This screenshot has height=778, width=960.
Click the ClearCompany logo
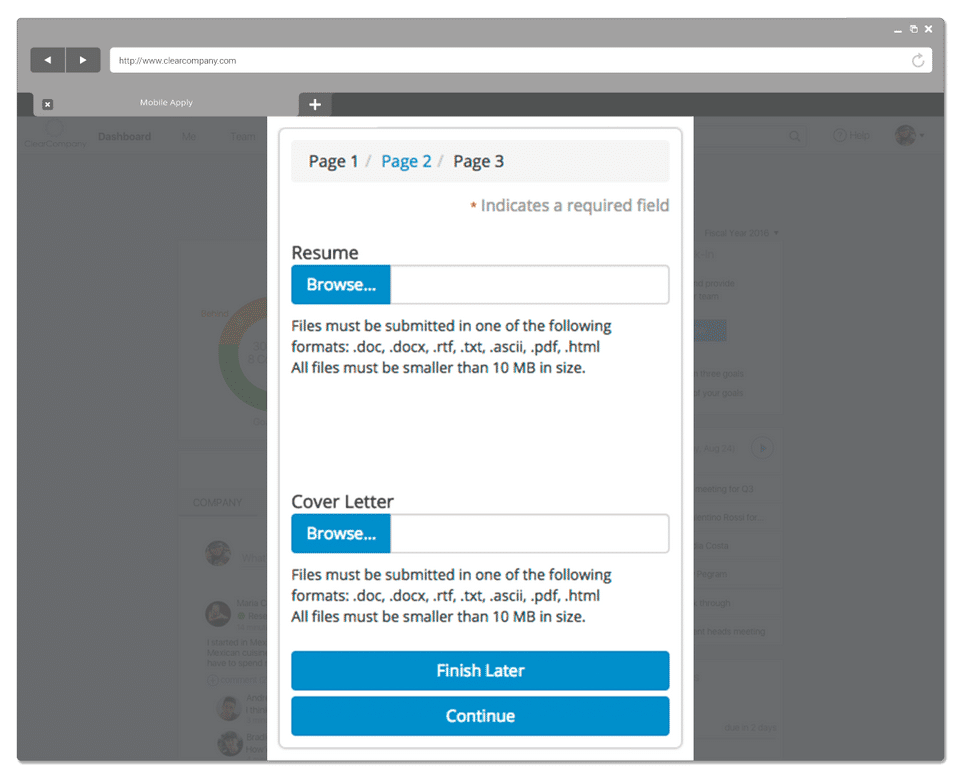coord(55,135)
